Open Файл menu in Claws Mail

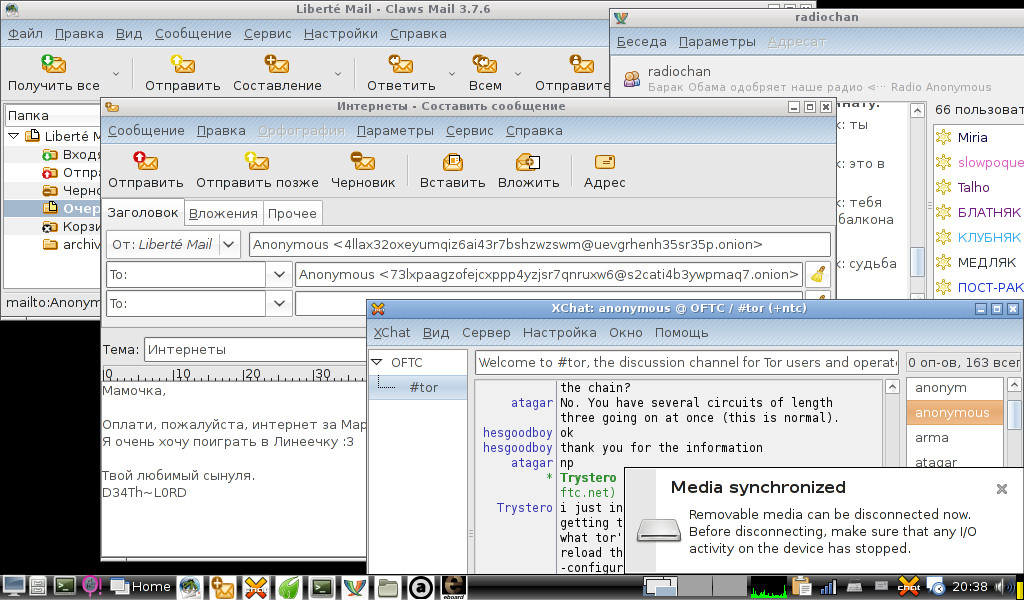pyautogui.click(x=25, y=33)
